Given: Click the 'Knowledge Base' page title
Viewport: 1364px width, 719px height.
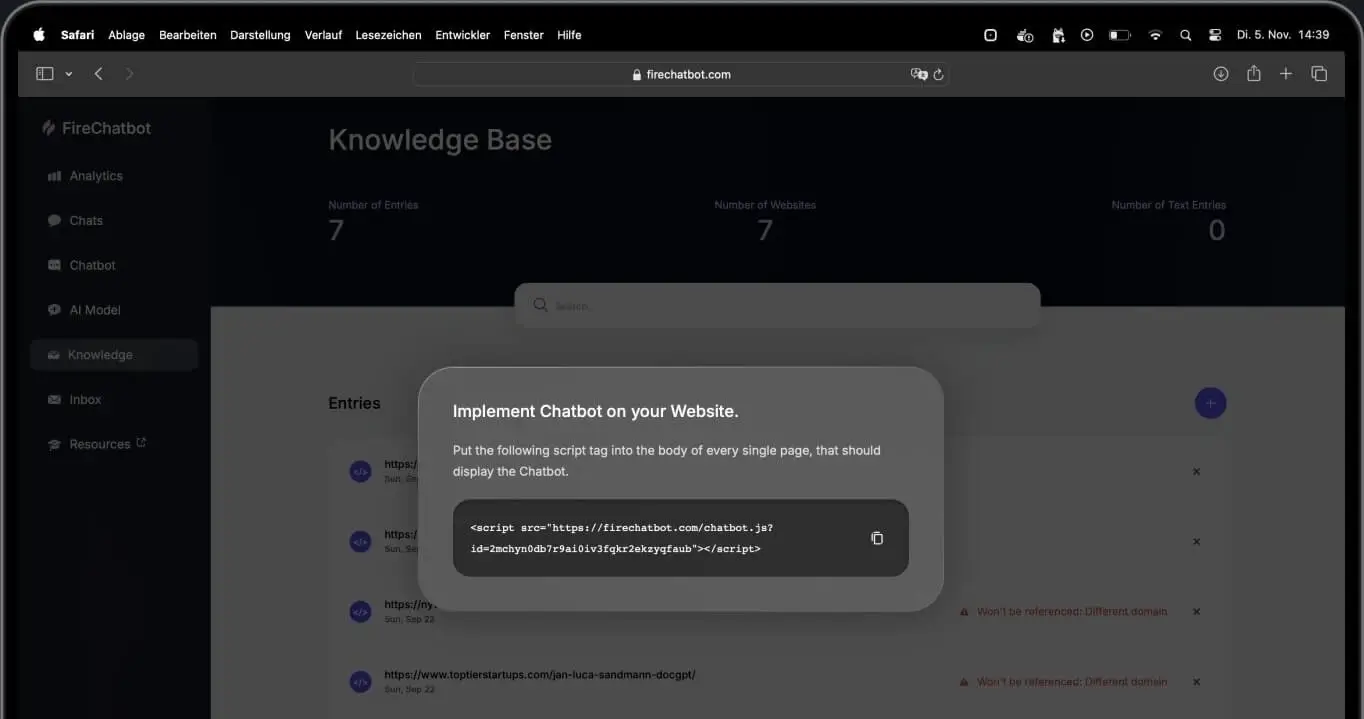Looking at the screenshot, I should (x=440, y=140).
